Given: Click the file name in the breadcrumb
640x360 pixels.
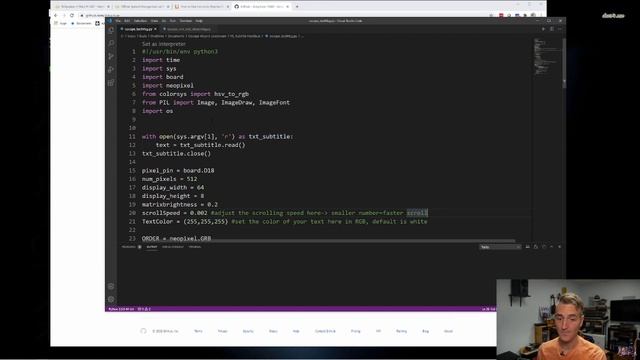Looking at the screenshot, I should [283, 36].
